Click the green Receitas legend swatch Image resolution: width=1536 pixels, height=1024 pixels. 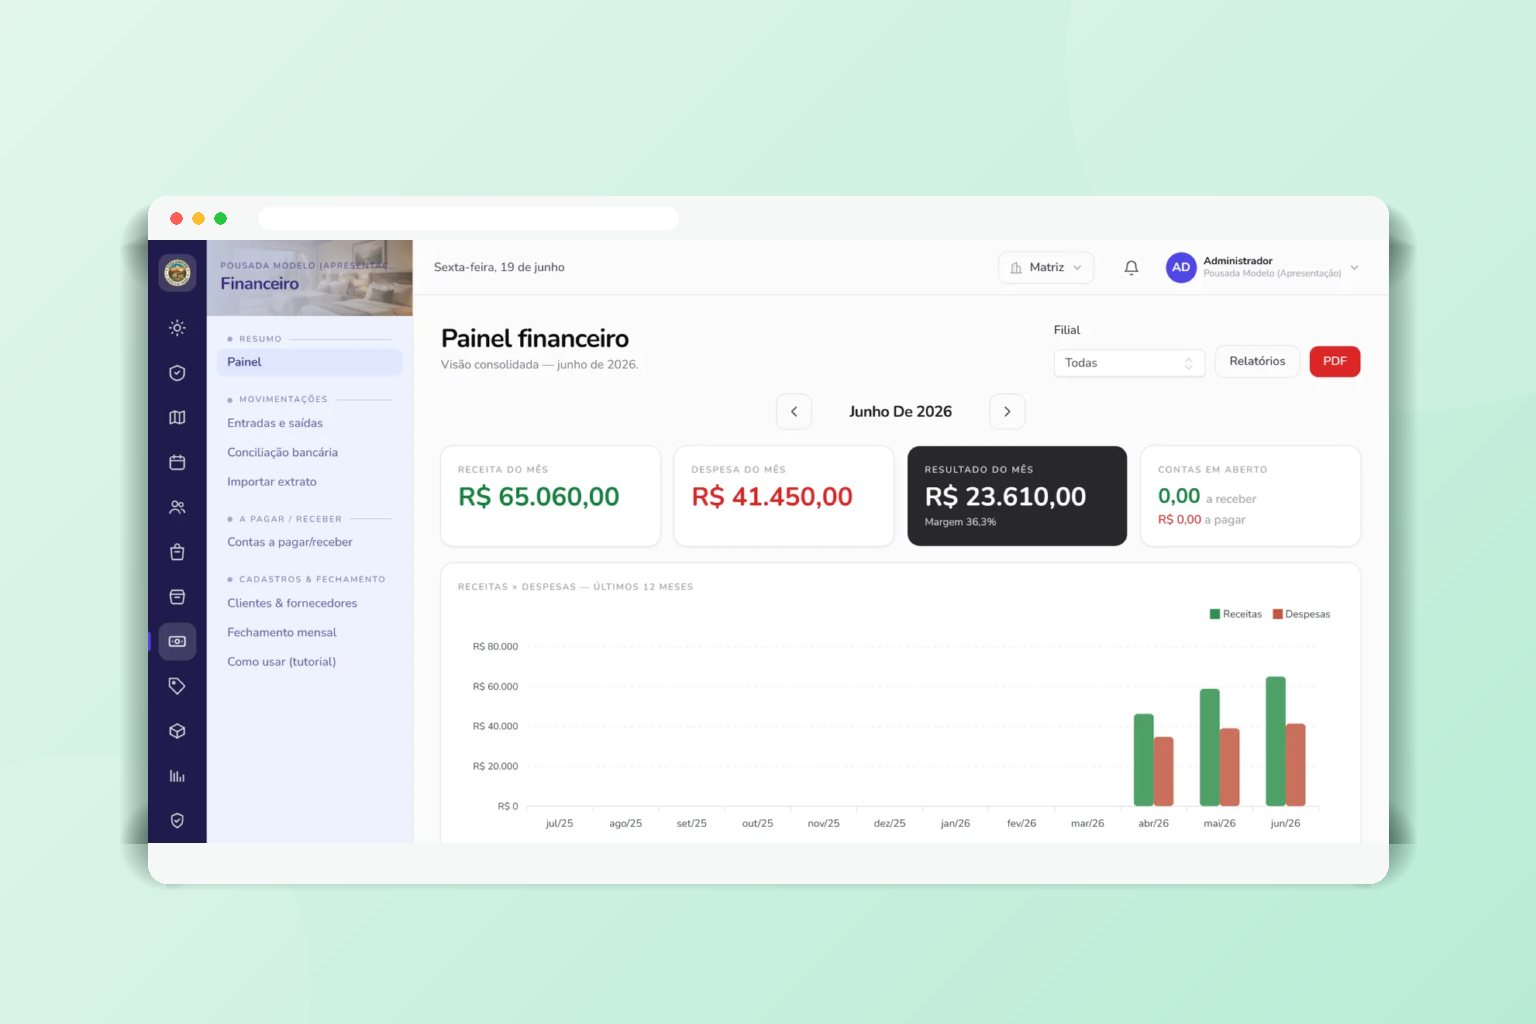point(1215,614)
